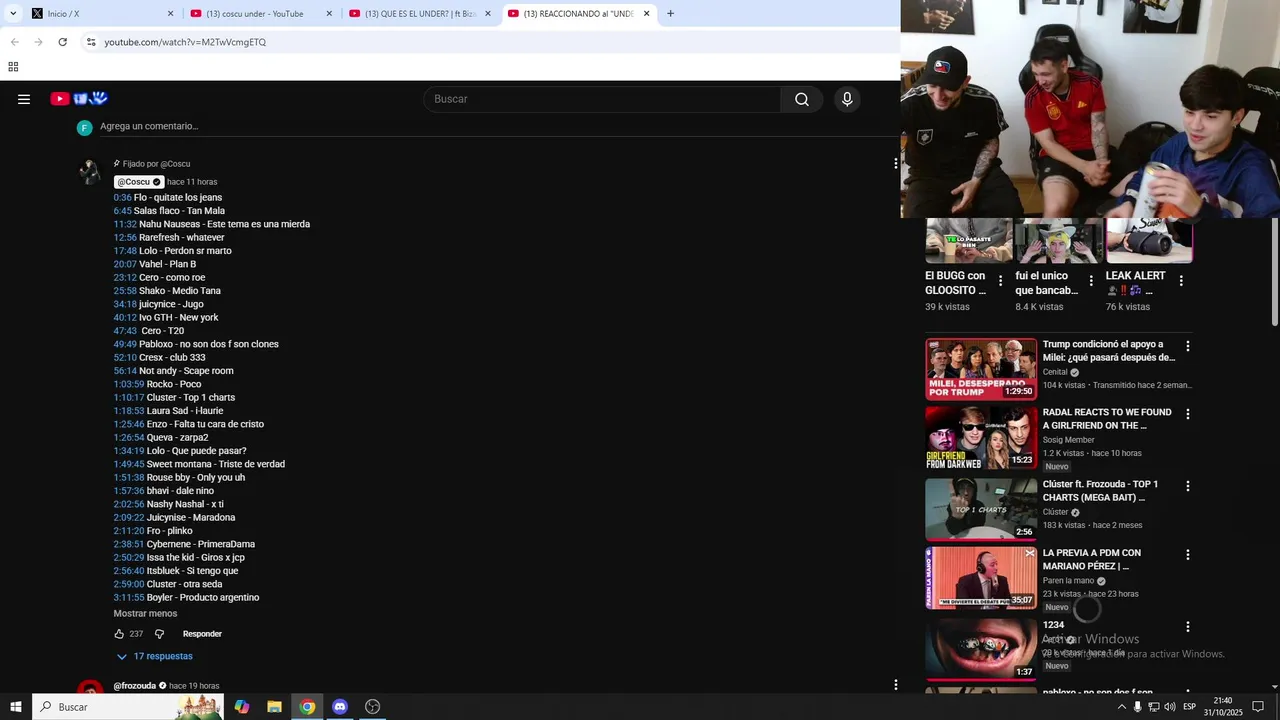1280x720 pixels.
Task: Open the Windows Start menu
Action: coord(16,706)
